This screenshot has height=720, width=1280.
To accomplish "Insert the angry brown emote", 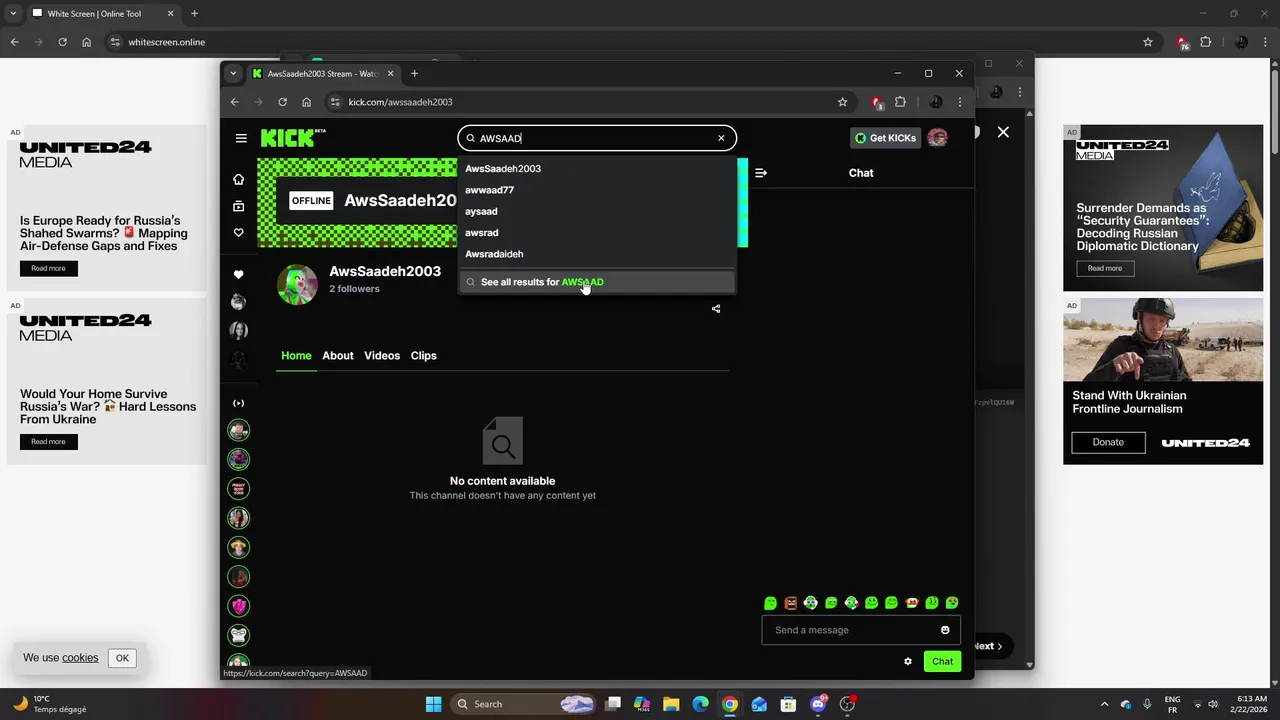I will [x=791, y=603].
